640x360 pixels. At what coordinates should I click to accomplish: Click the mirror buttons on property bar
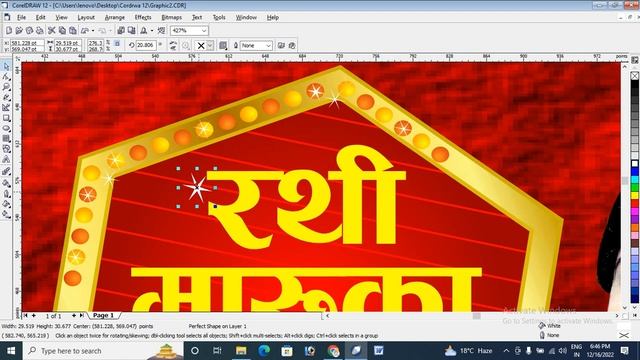click(x=173, y=46)
